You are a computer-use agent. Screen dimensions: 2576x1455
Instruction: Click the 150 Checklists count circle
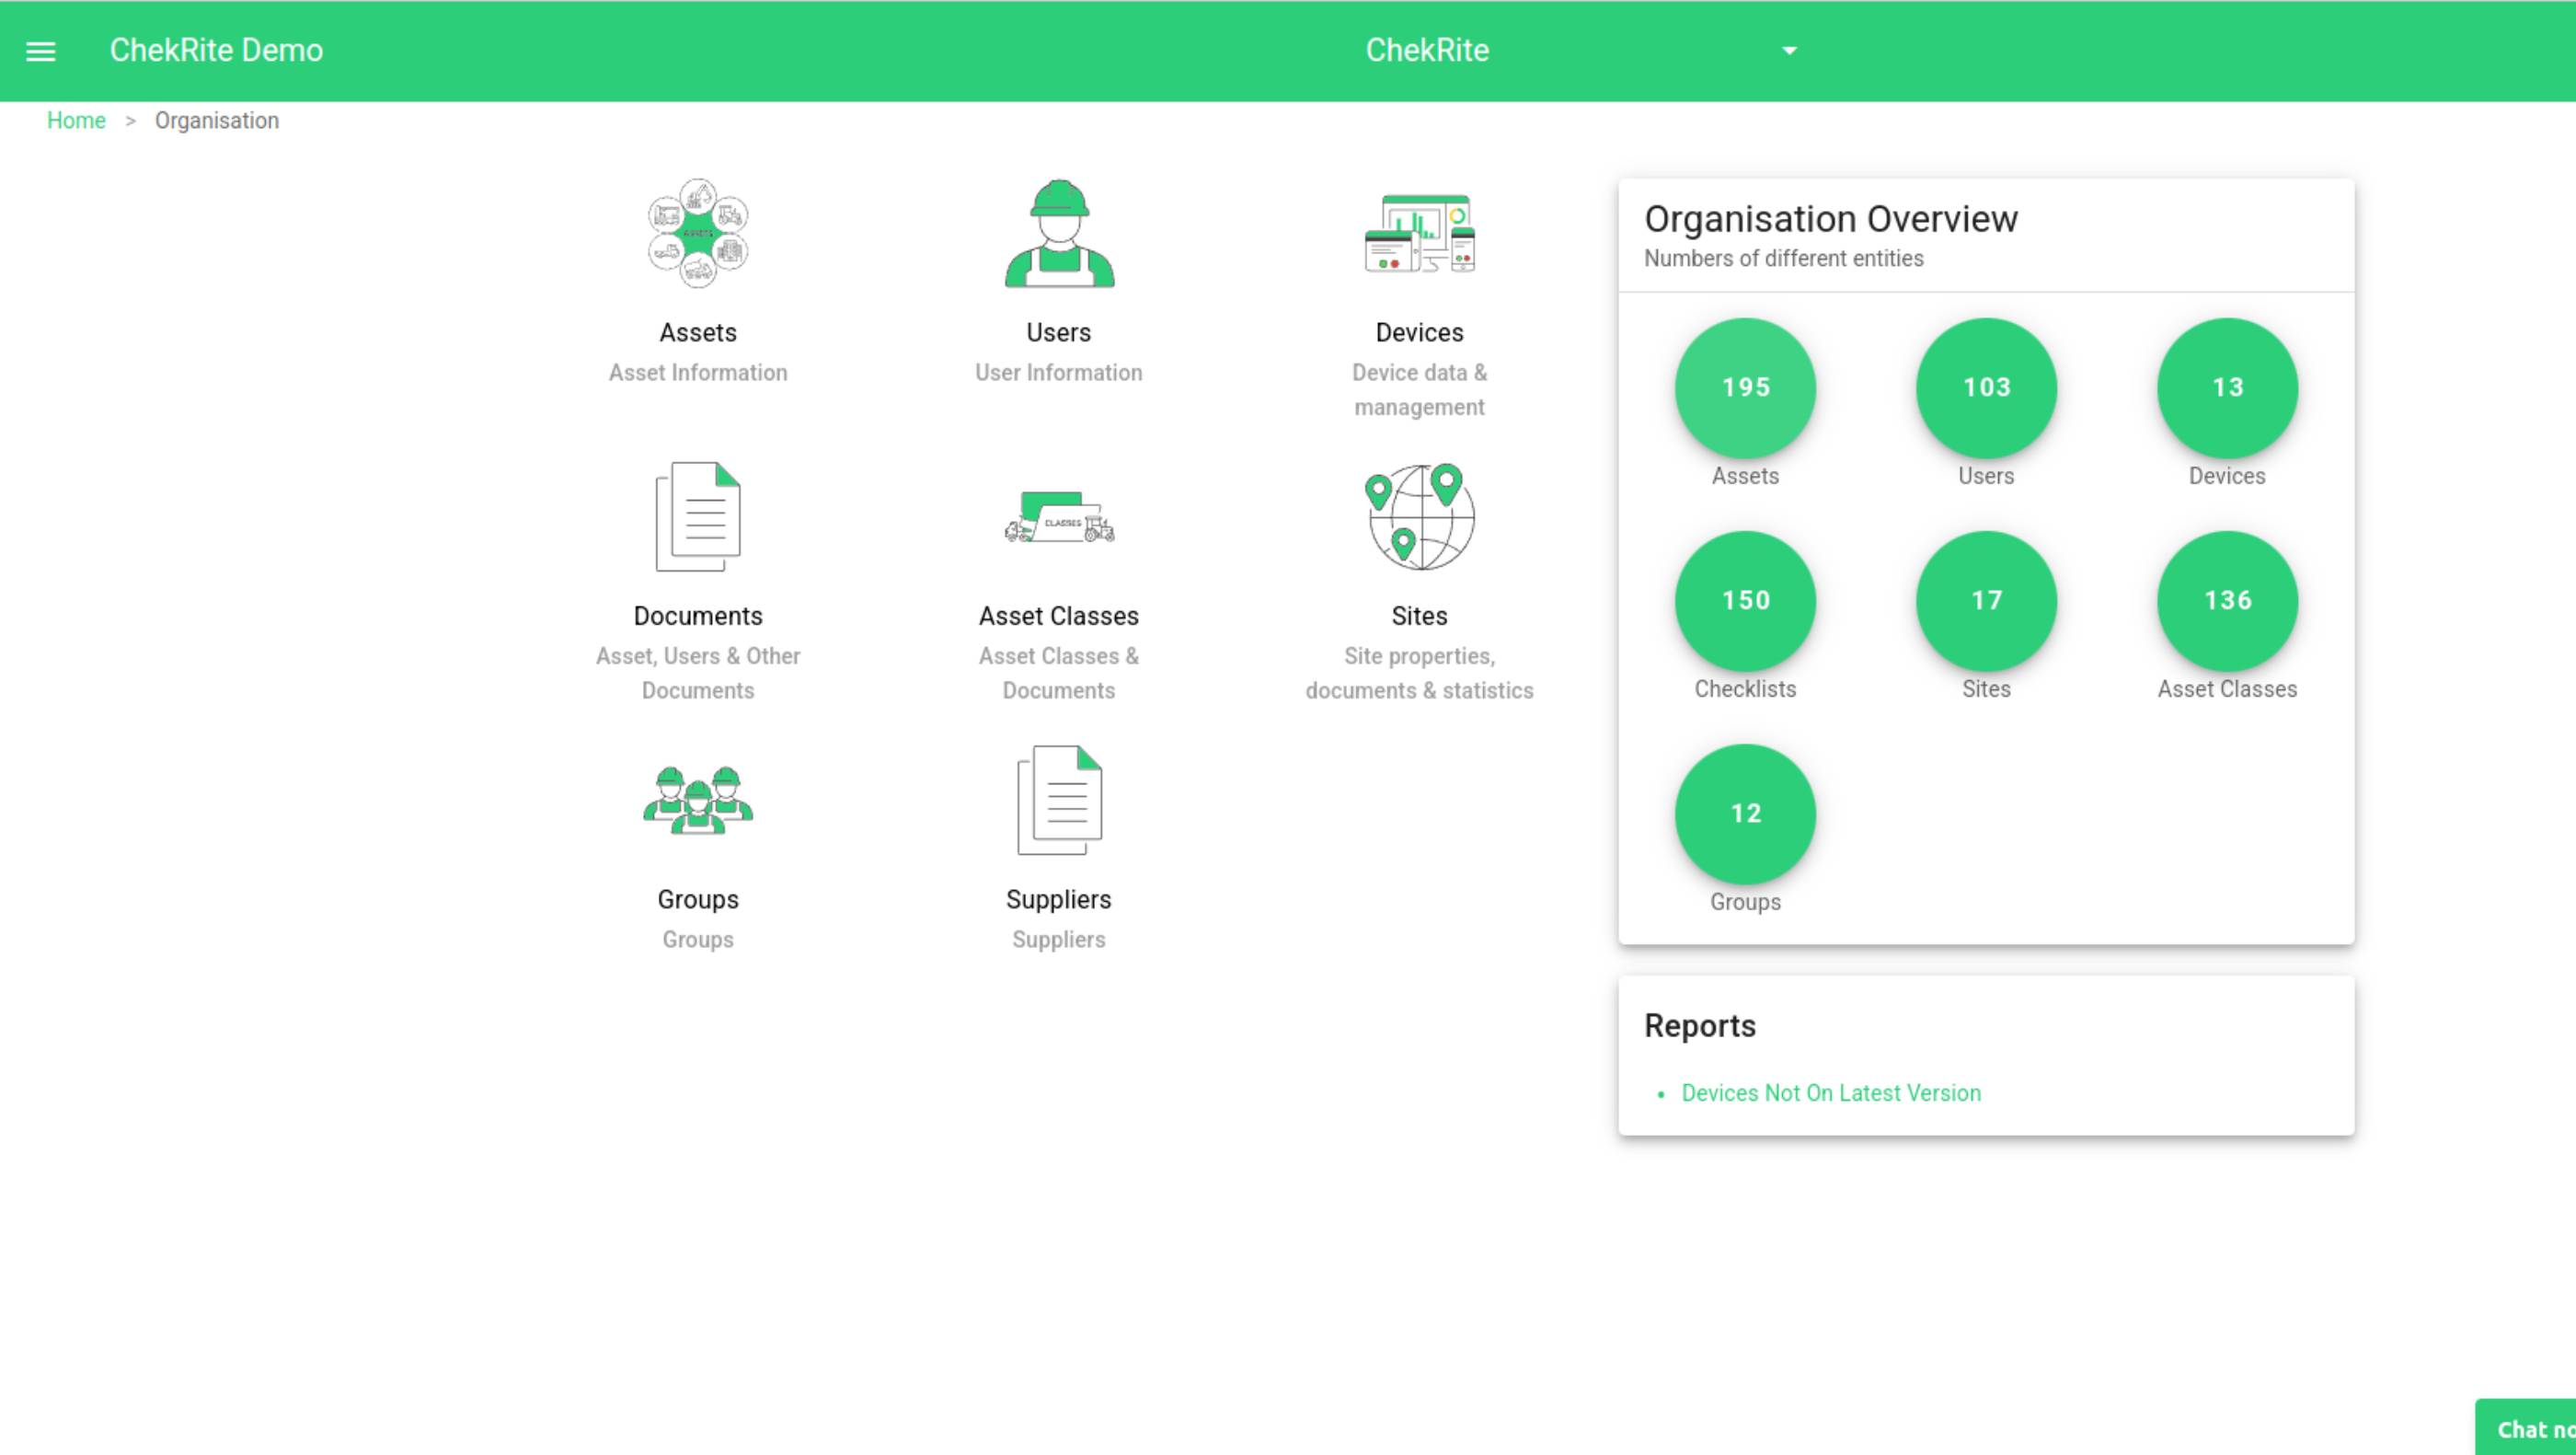(x=1745, y=601)
